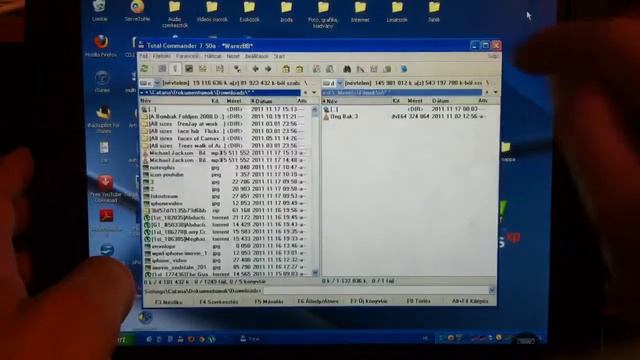Open the Start menu in menu bar
This screenshot has width=640, height=360.
coord(279,56)
